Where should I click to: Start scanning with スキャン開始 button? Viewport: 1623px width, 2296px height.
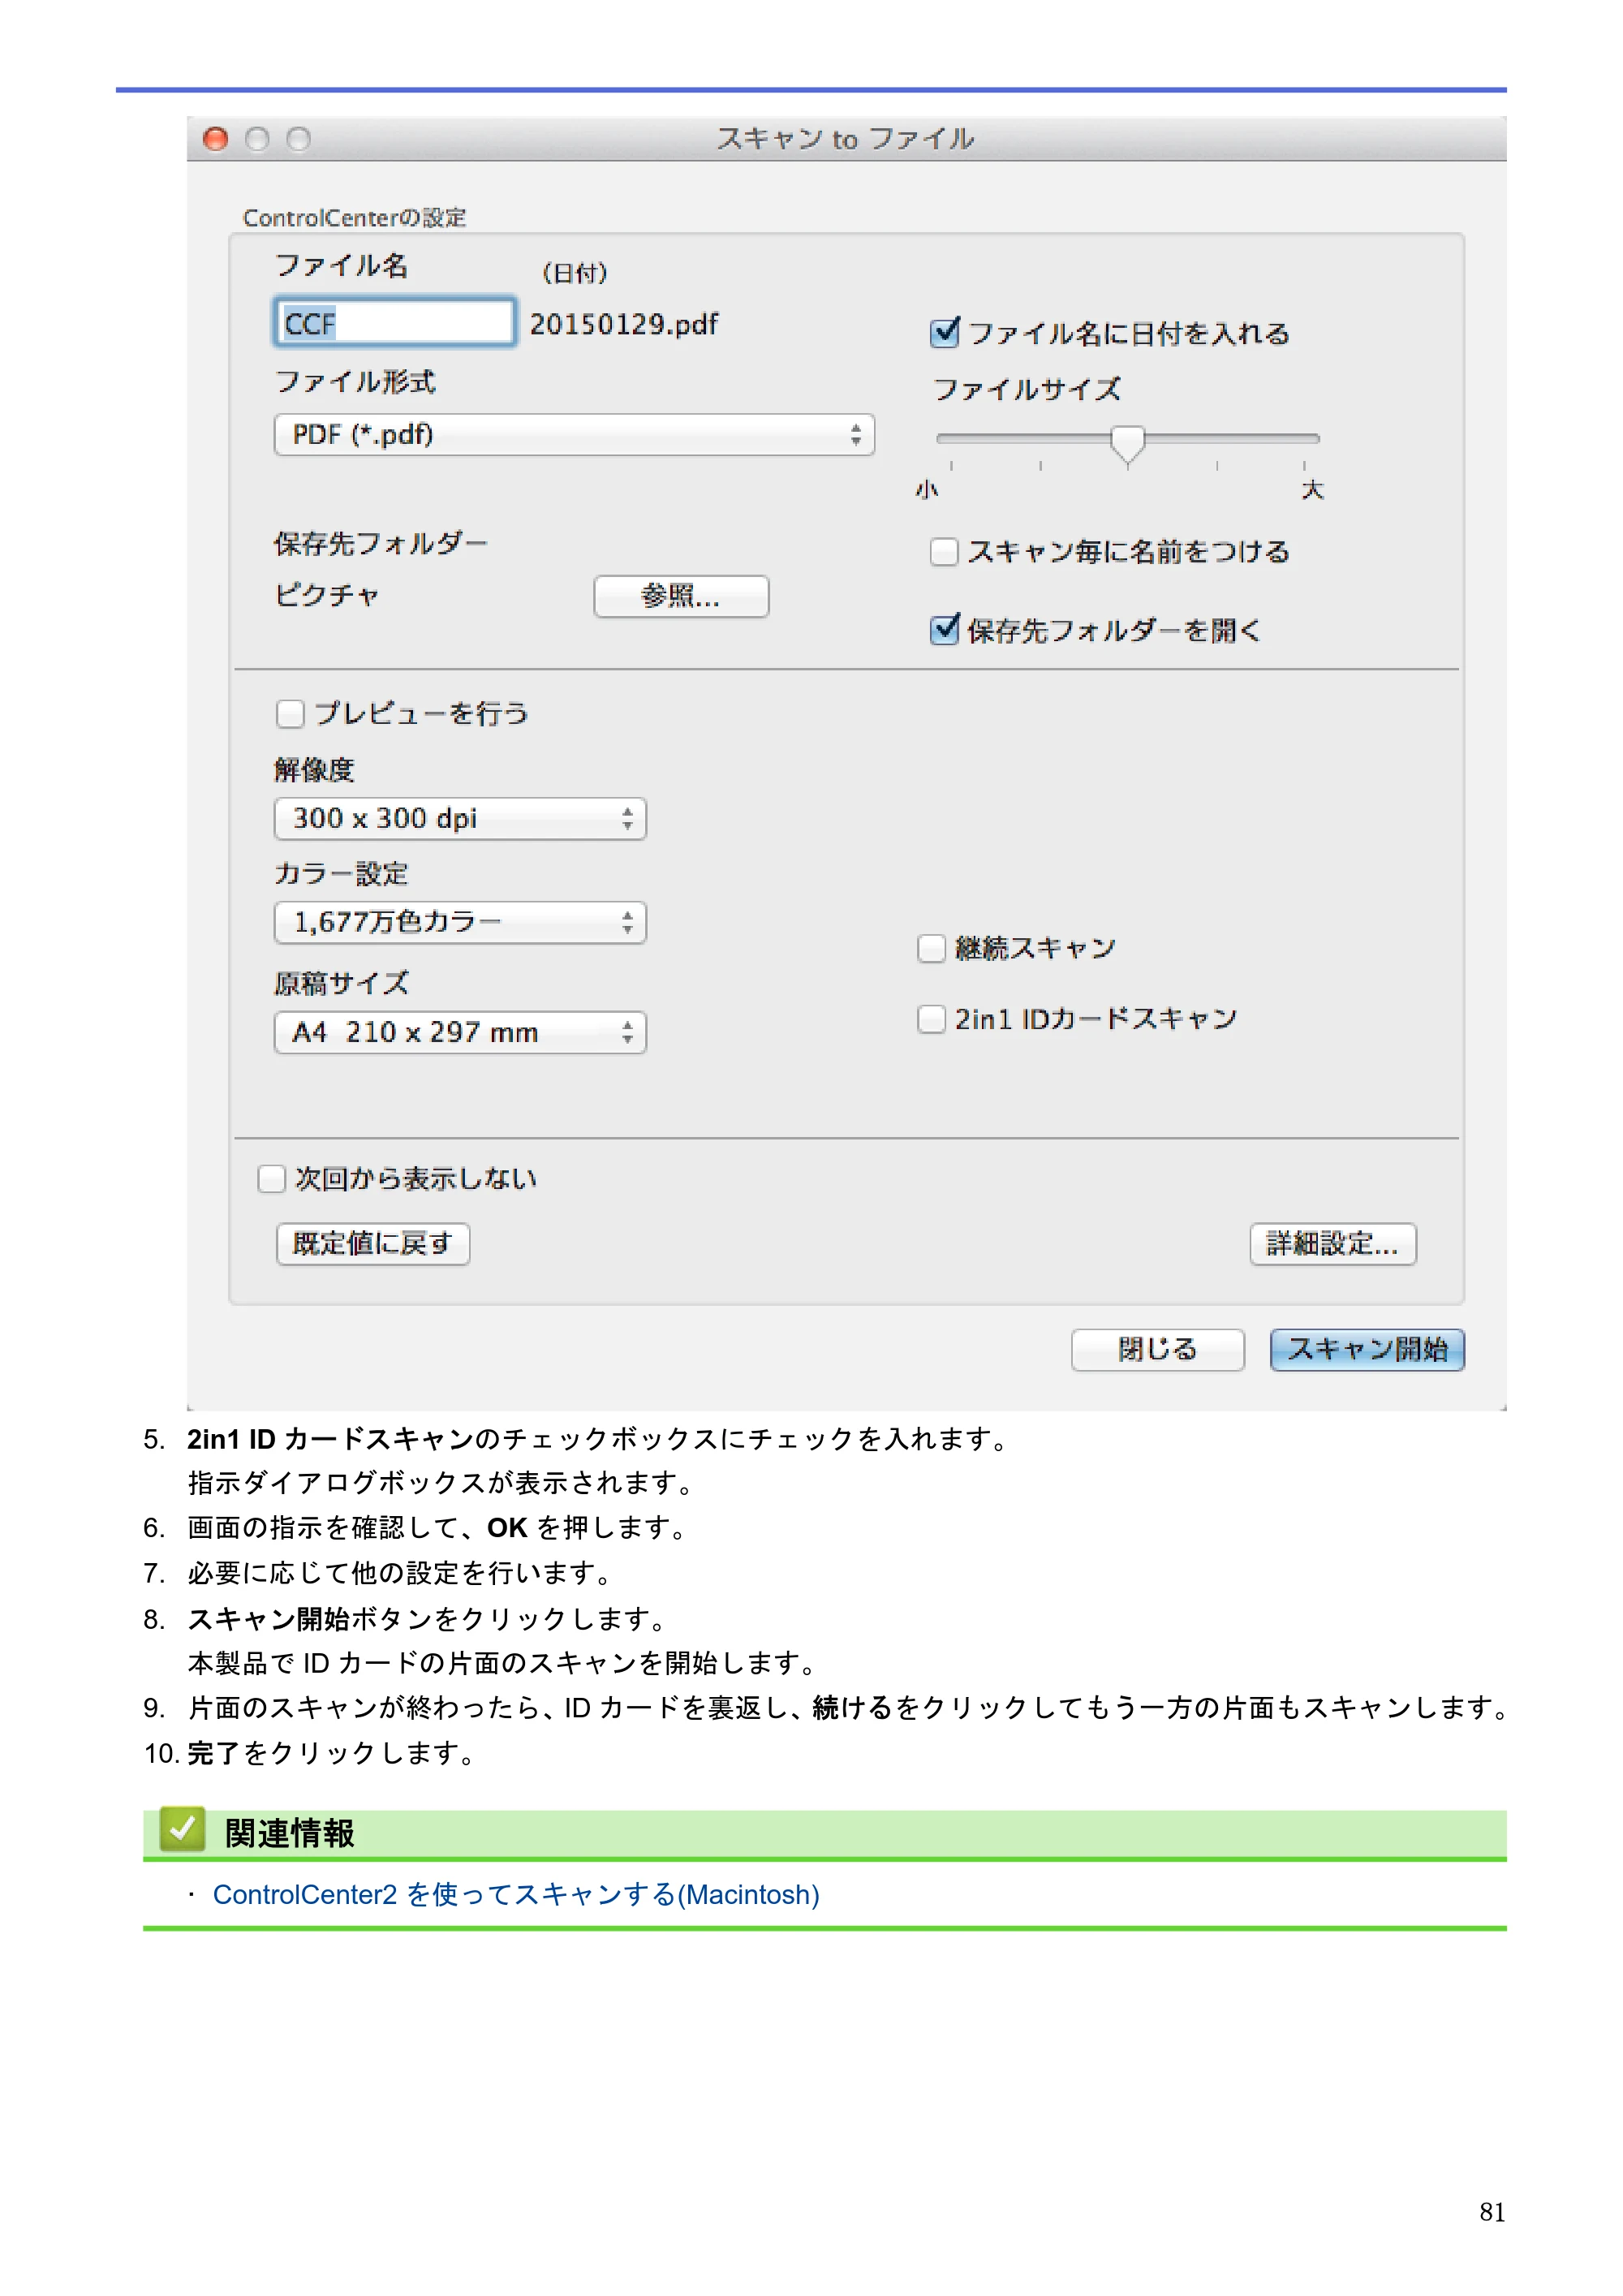coord(1366,1350)
